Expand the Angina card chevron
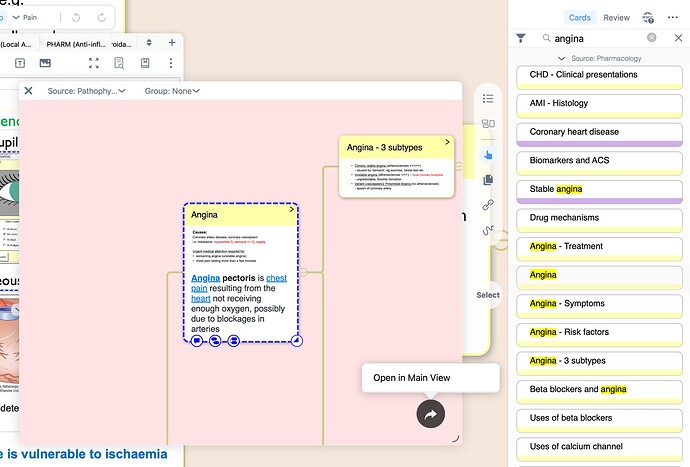The height and width of the screenshot is (467, 690). [291, 210]
